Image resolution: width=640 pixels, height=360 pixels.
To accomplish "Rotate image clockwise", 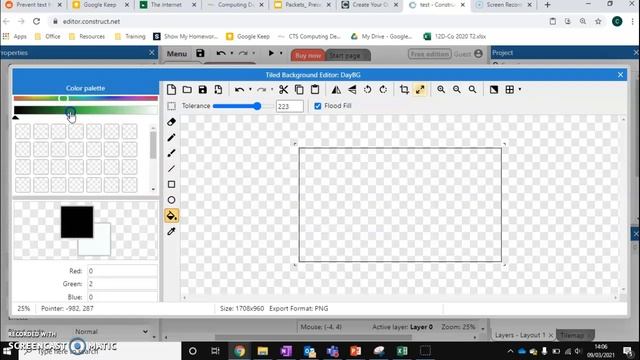I will (383, 89).
